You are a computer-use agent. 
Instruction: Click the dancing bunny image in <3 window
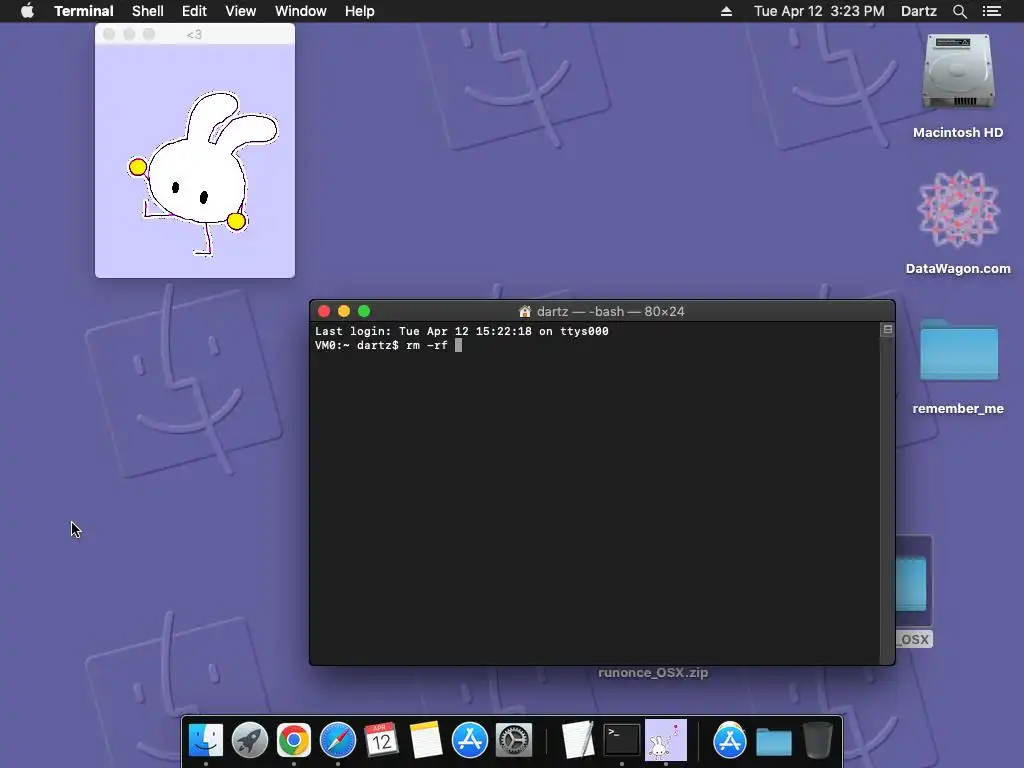click(x=203, y=173)
